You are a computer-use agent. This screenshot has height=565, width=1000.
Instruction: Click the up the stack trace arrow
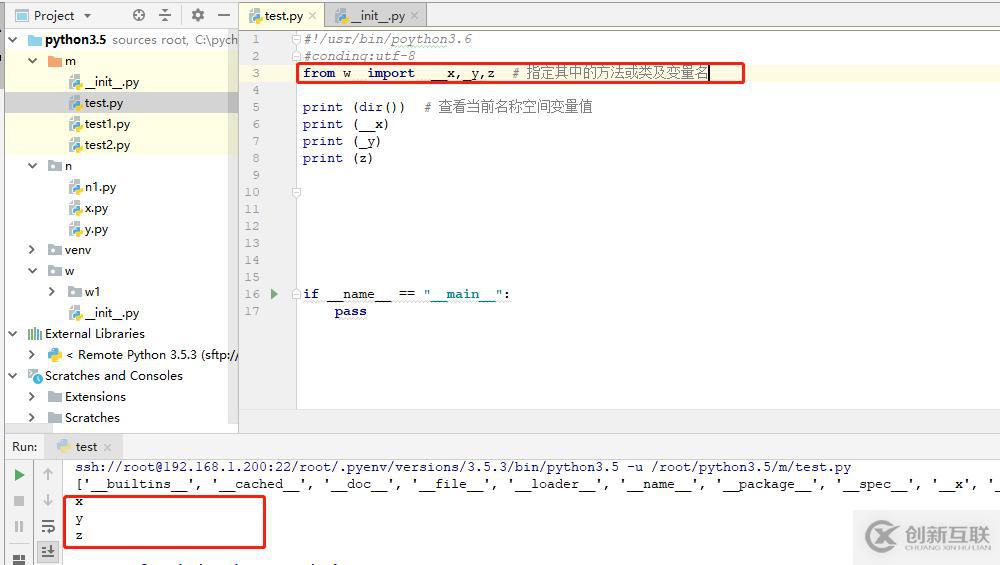48,474
